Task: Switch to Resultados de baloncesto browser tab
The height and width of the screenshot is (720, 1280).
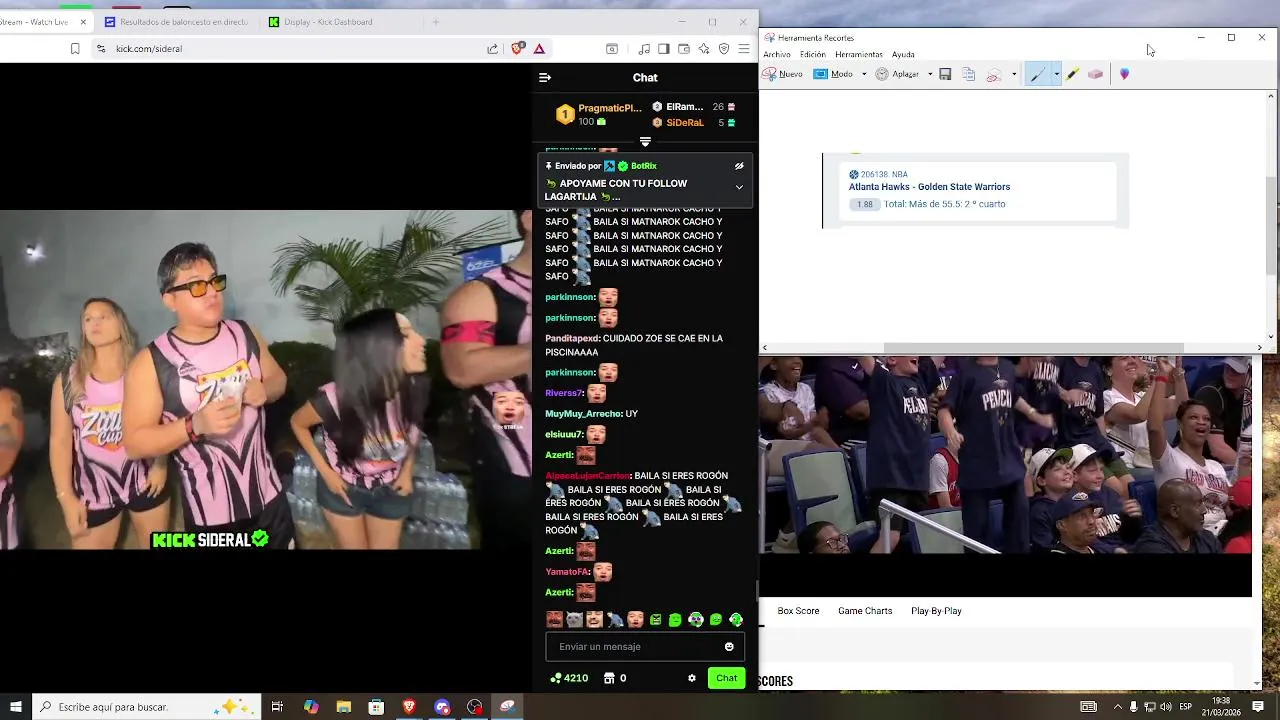Action: pyautogui.click(x=177, y=22)
